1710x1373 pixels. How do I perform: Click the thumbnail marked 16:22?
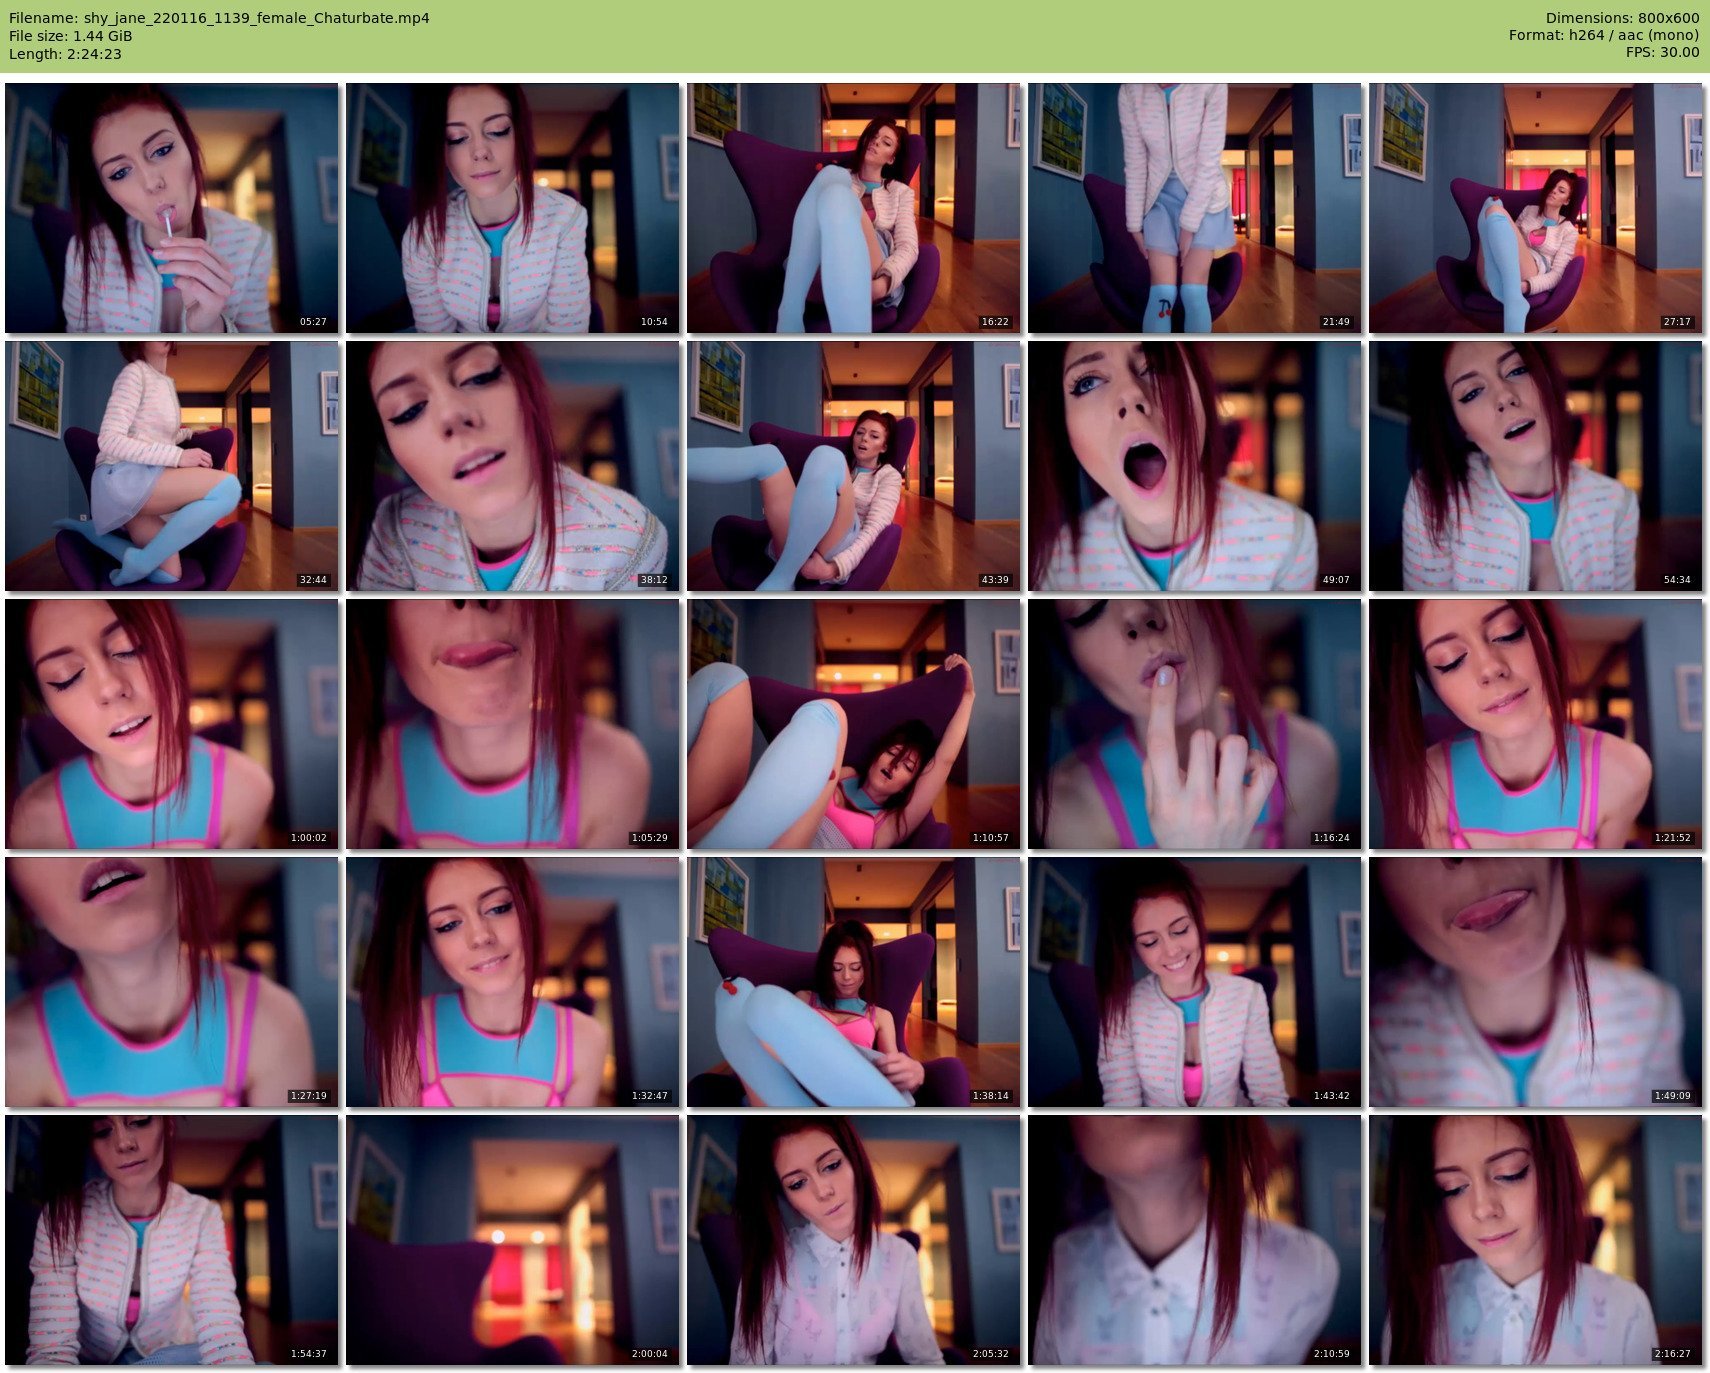point(854,208)
